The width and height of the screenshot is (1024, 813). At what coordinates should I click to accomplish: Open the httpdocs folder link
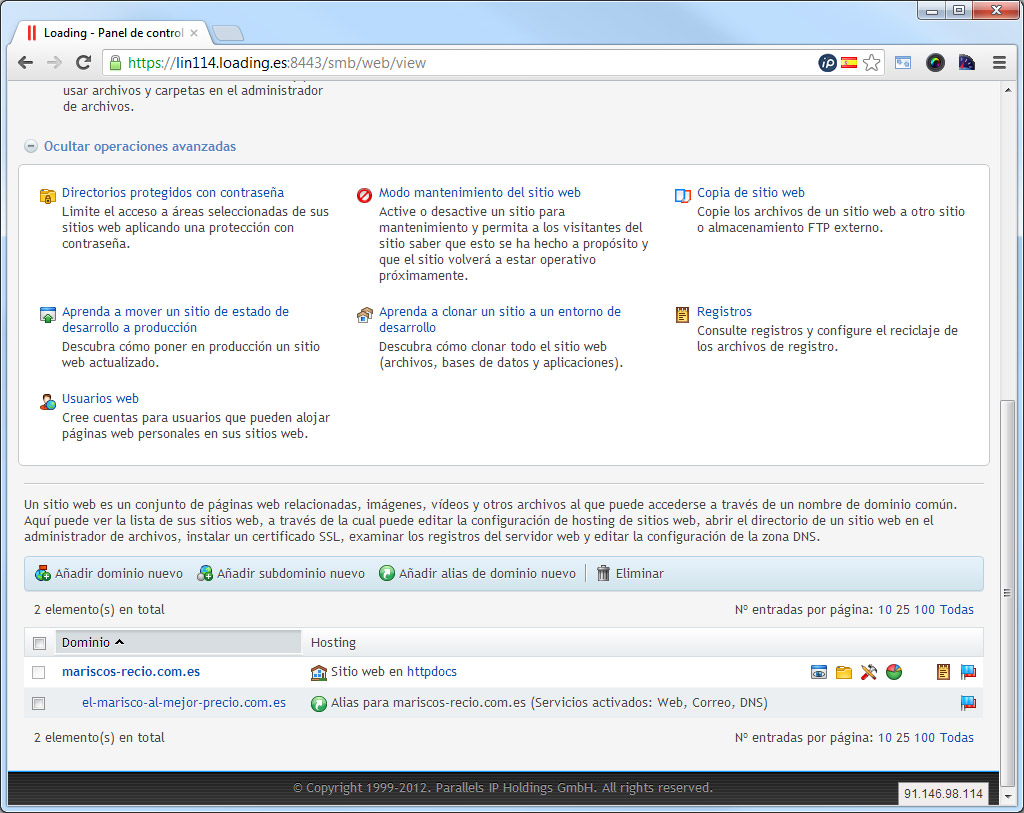point(432,671)
